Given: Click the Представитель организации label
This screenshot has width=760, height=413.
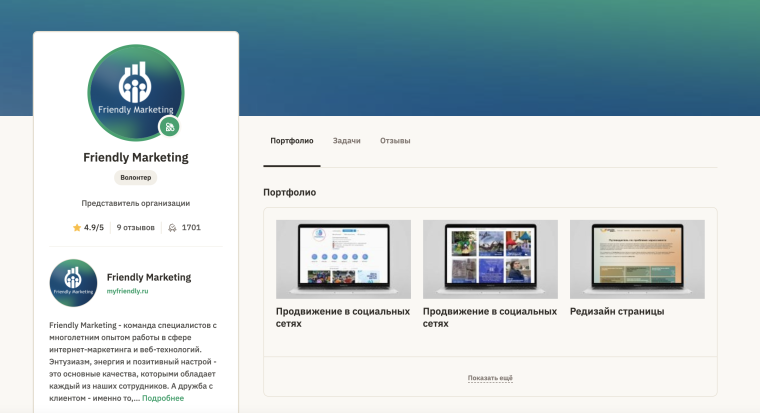Looking at the screenshot, I should coord(136,203).
